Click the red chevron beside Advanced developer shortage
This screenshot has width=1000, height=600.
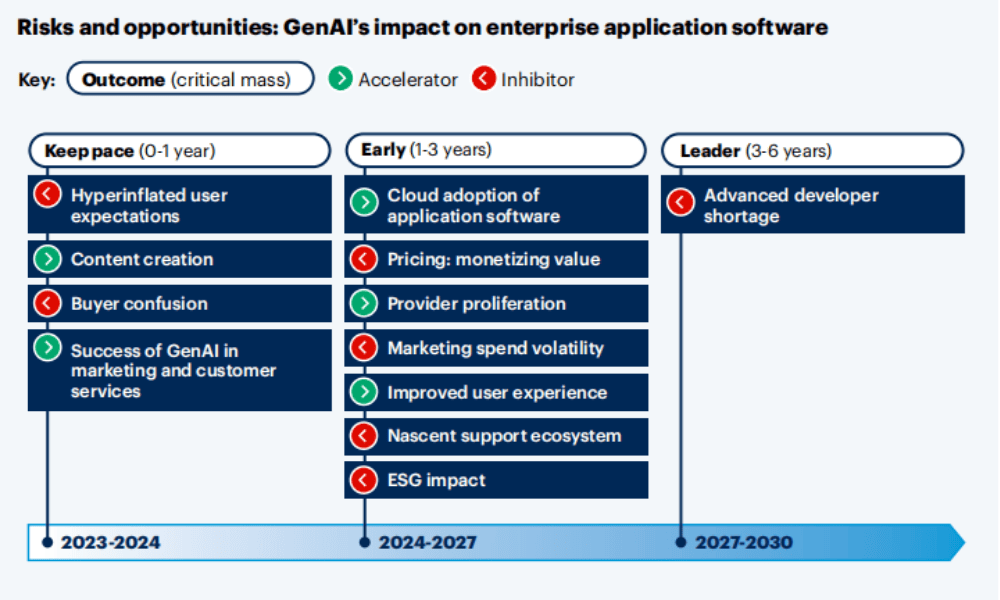(680, 203)
